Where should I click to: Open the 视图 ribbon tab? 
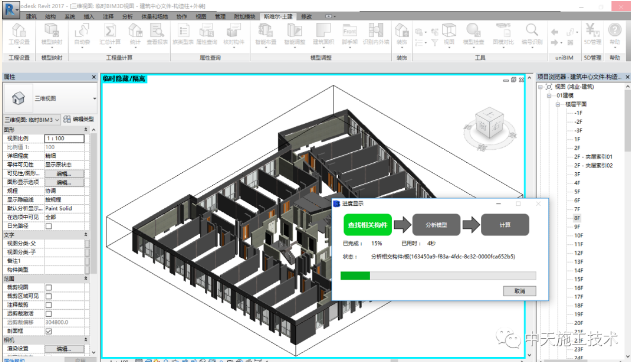tap(201, 16)
